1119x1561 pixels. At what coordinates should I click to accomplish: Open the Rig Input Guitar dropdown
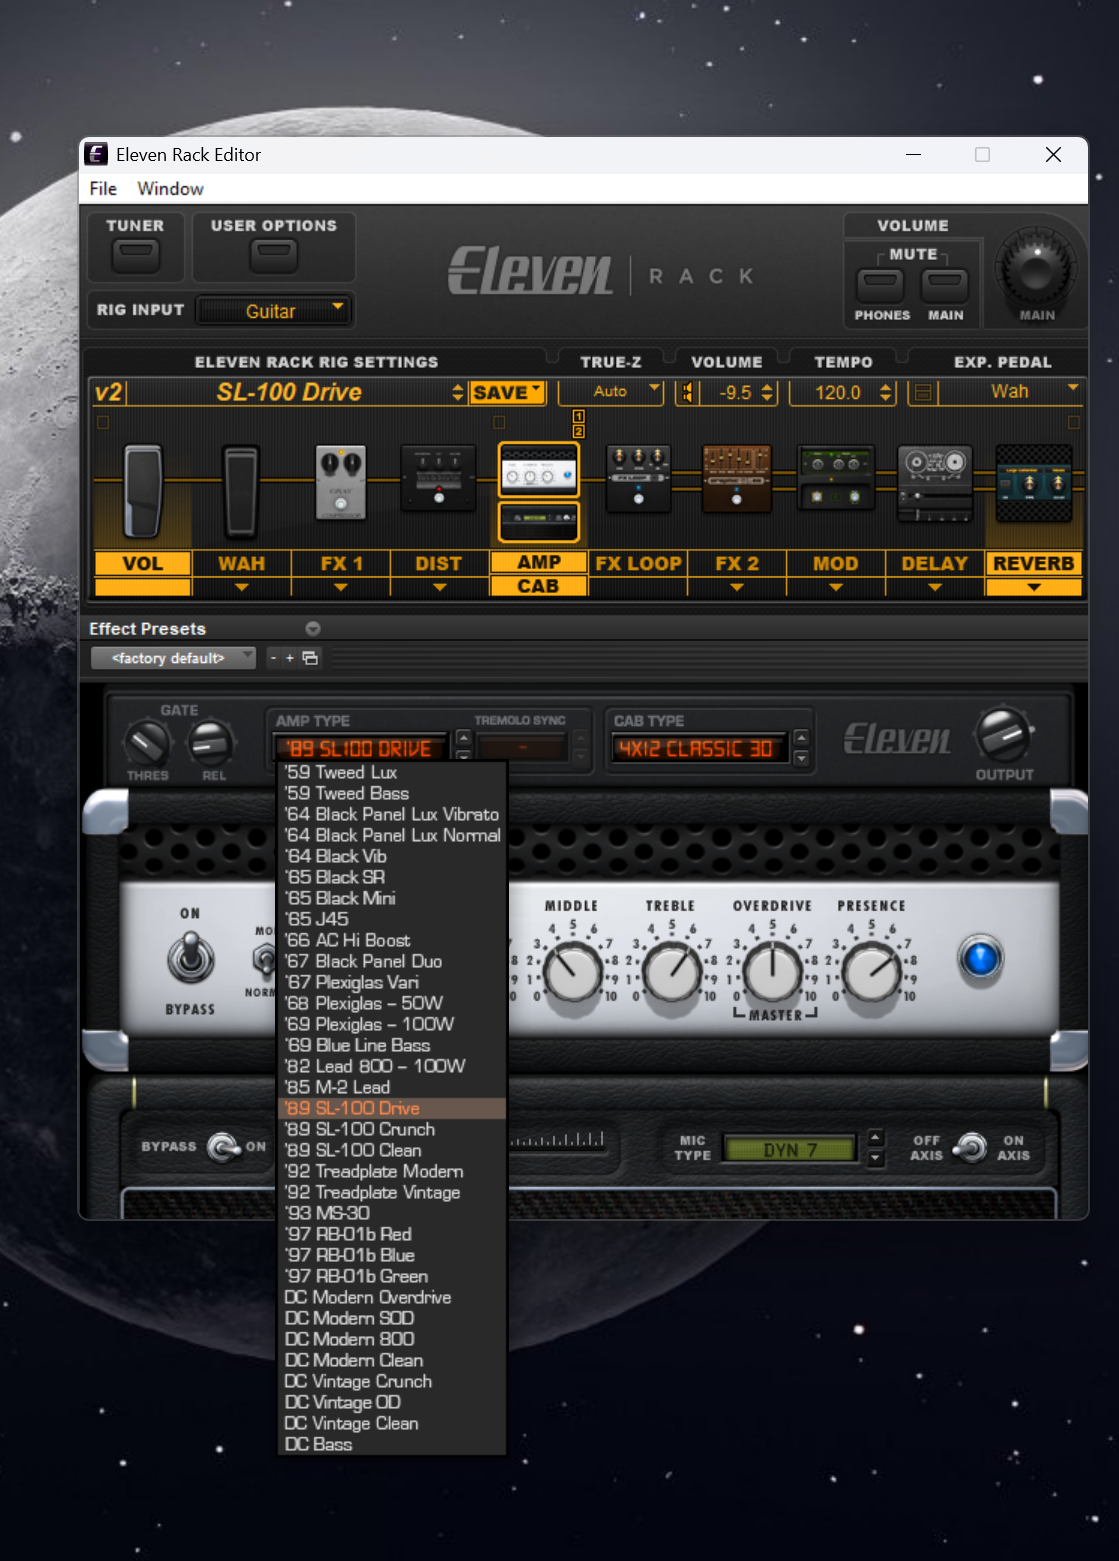(273, 311)
